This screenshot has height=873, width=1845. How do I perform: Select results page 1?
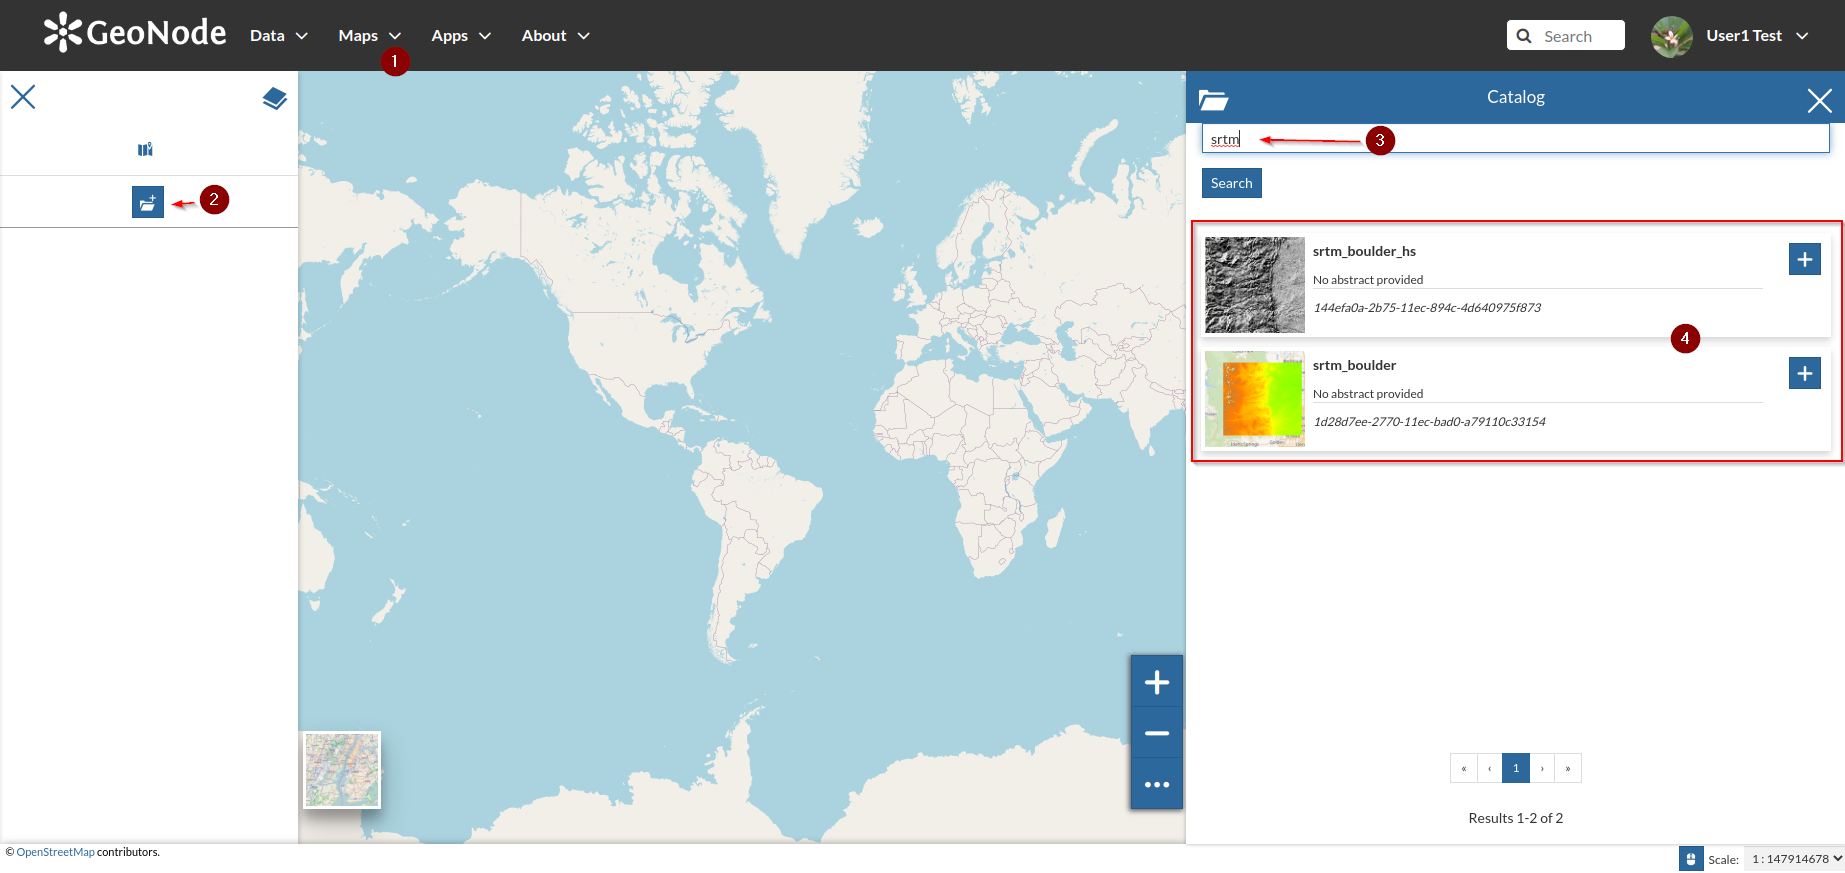(1516, 768)
